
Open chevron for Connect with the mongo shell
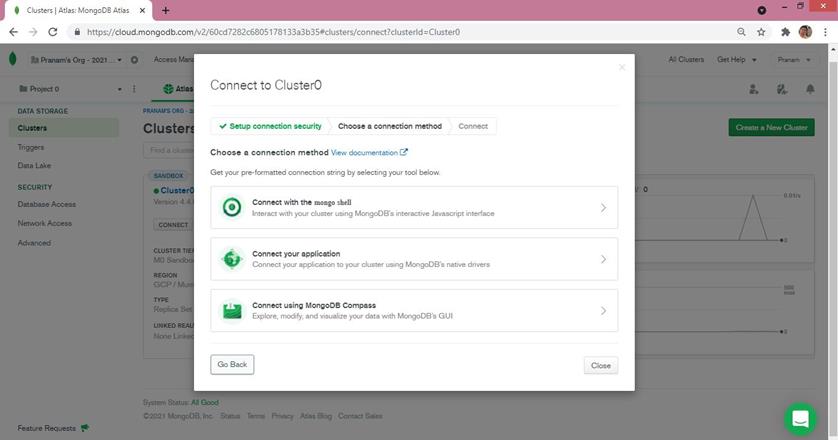603,207
